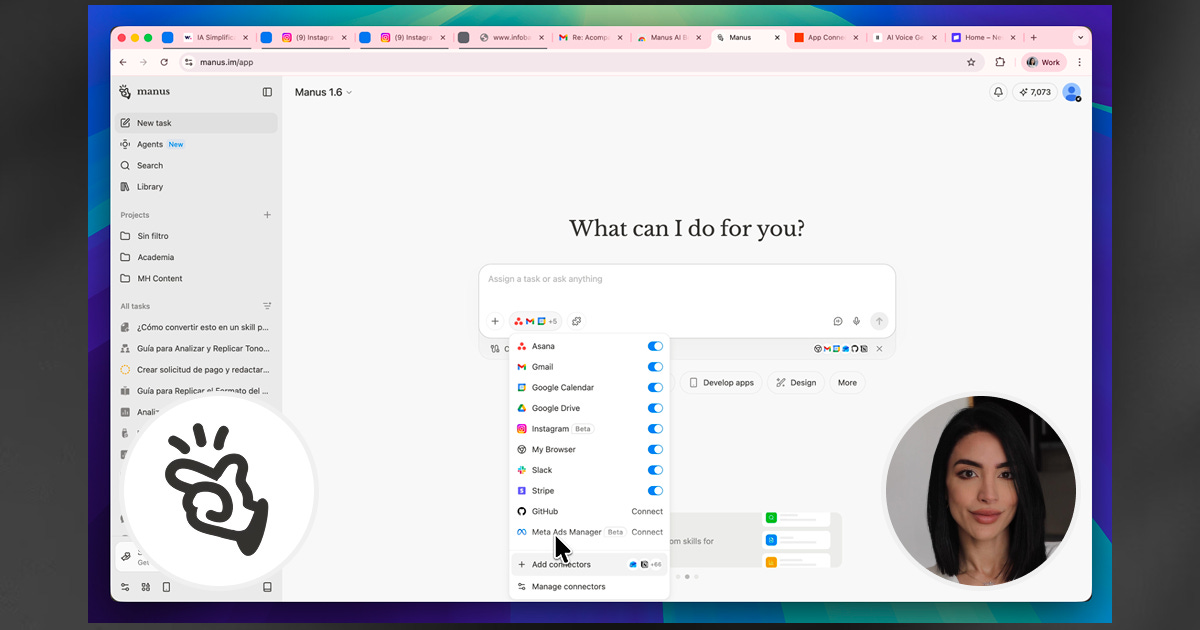The image size is (1200, 630).
Task: Toggle the My Browser connector
Action: point(655,449)
